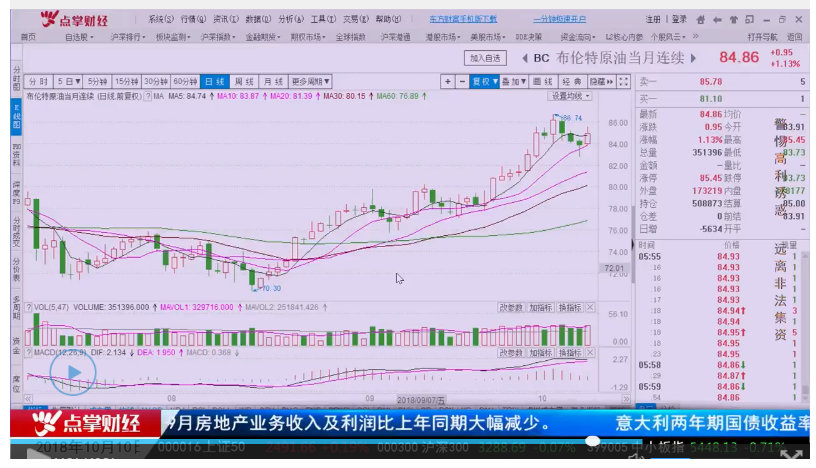Expand the 自选股 navigation dropdown
The width and height of the screenshot is (816, 468).
point(79,37)
